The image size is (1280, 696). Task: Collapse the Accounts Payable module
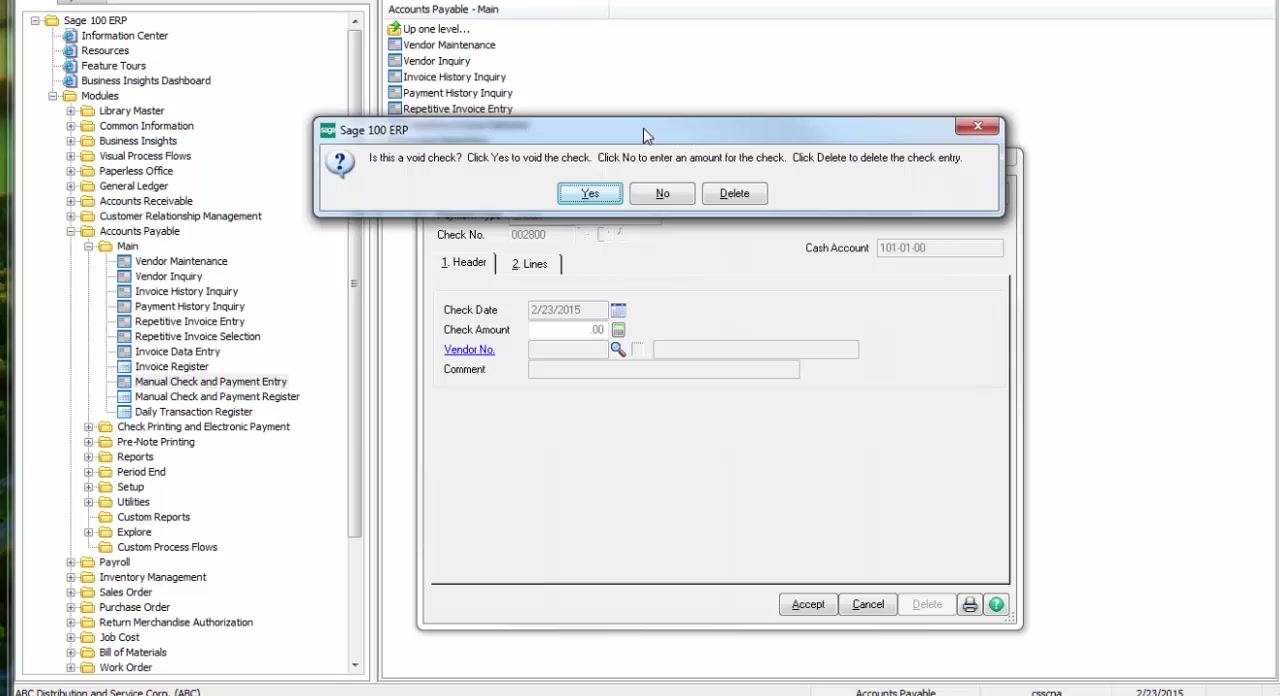click(x=71, y=231)
